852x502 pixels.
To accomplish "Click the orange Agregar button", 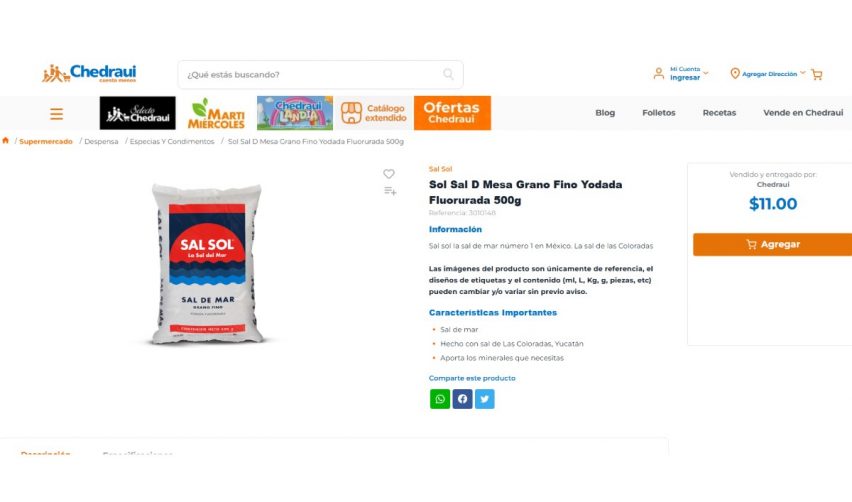I will (772, 244).
